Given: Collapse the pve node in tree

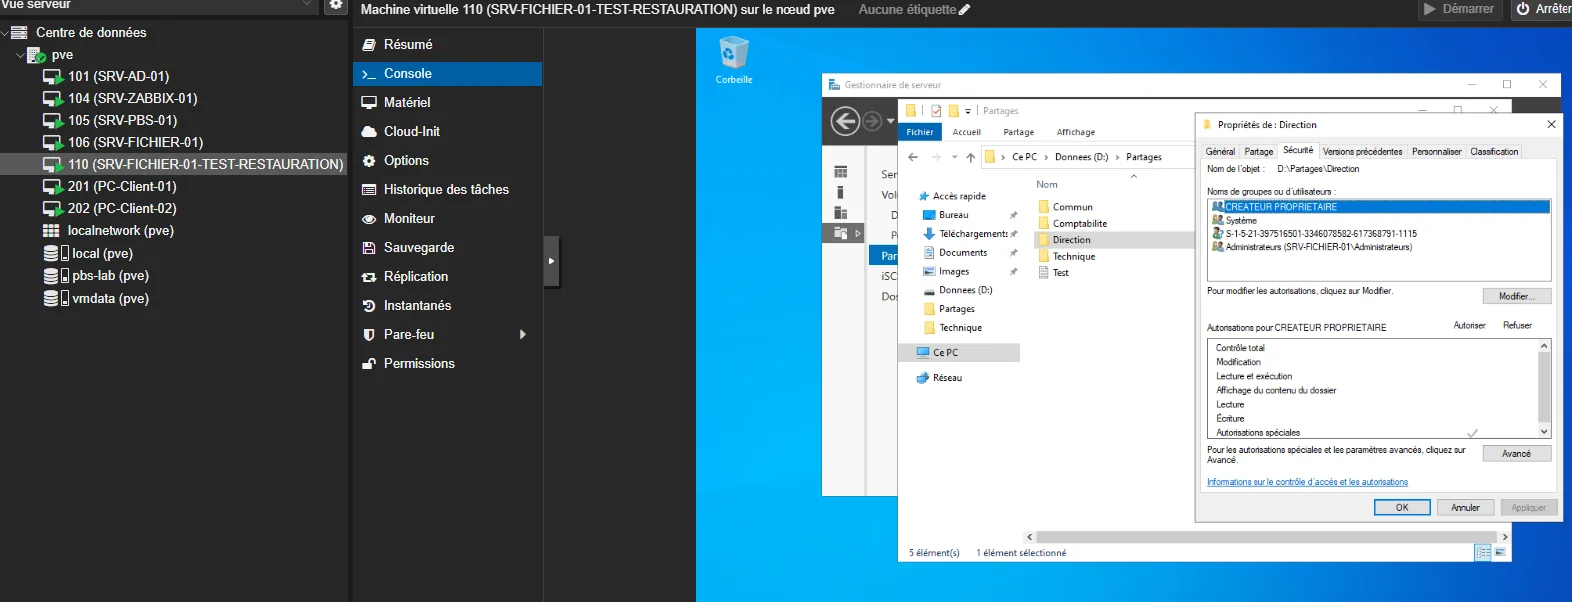Looking at the screenshot, I should tap(20, 55).
